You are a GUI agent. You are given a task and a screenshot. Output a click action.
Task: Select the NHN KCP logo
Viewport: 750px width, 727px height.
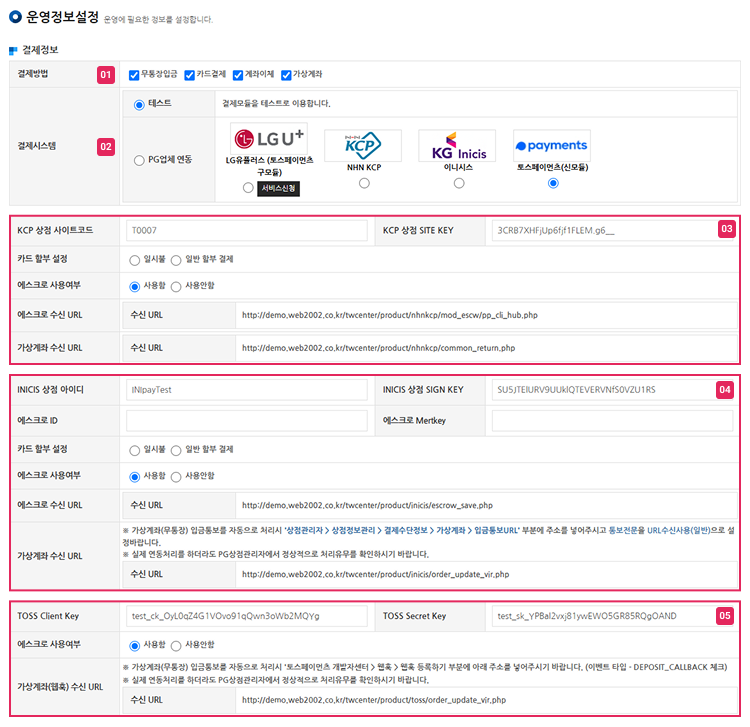(363, 145)
